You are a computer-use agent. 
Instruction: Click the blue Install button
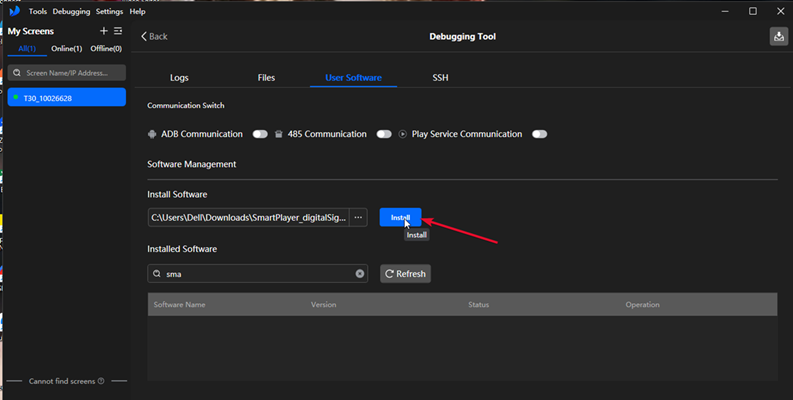pos(400,217)
